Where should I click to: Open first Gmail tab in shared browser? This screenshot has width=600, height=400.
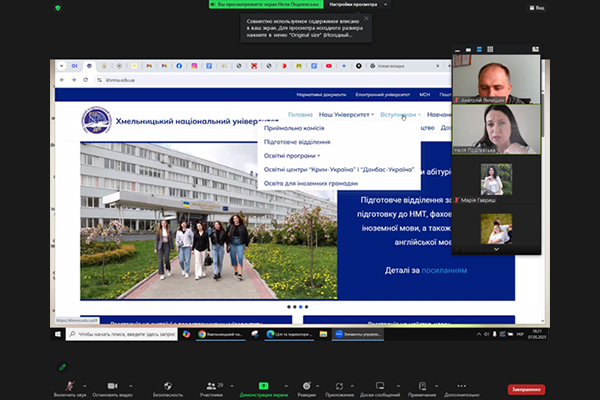[x=149, y=66]
